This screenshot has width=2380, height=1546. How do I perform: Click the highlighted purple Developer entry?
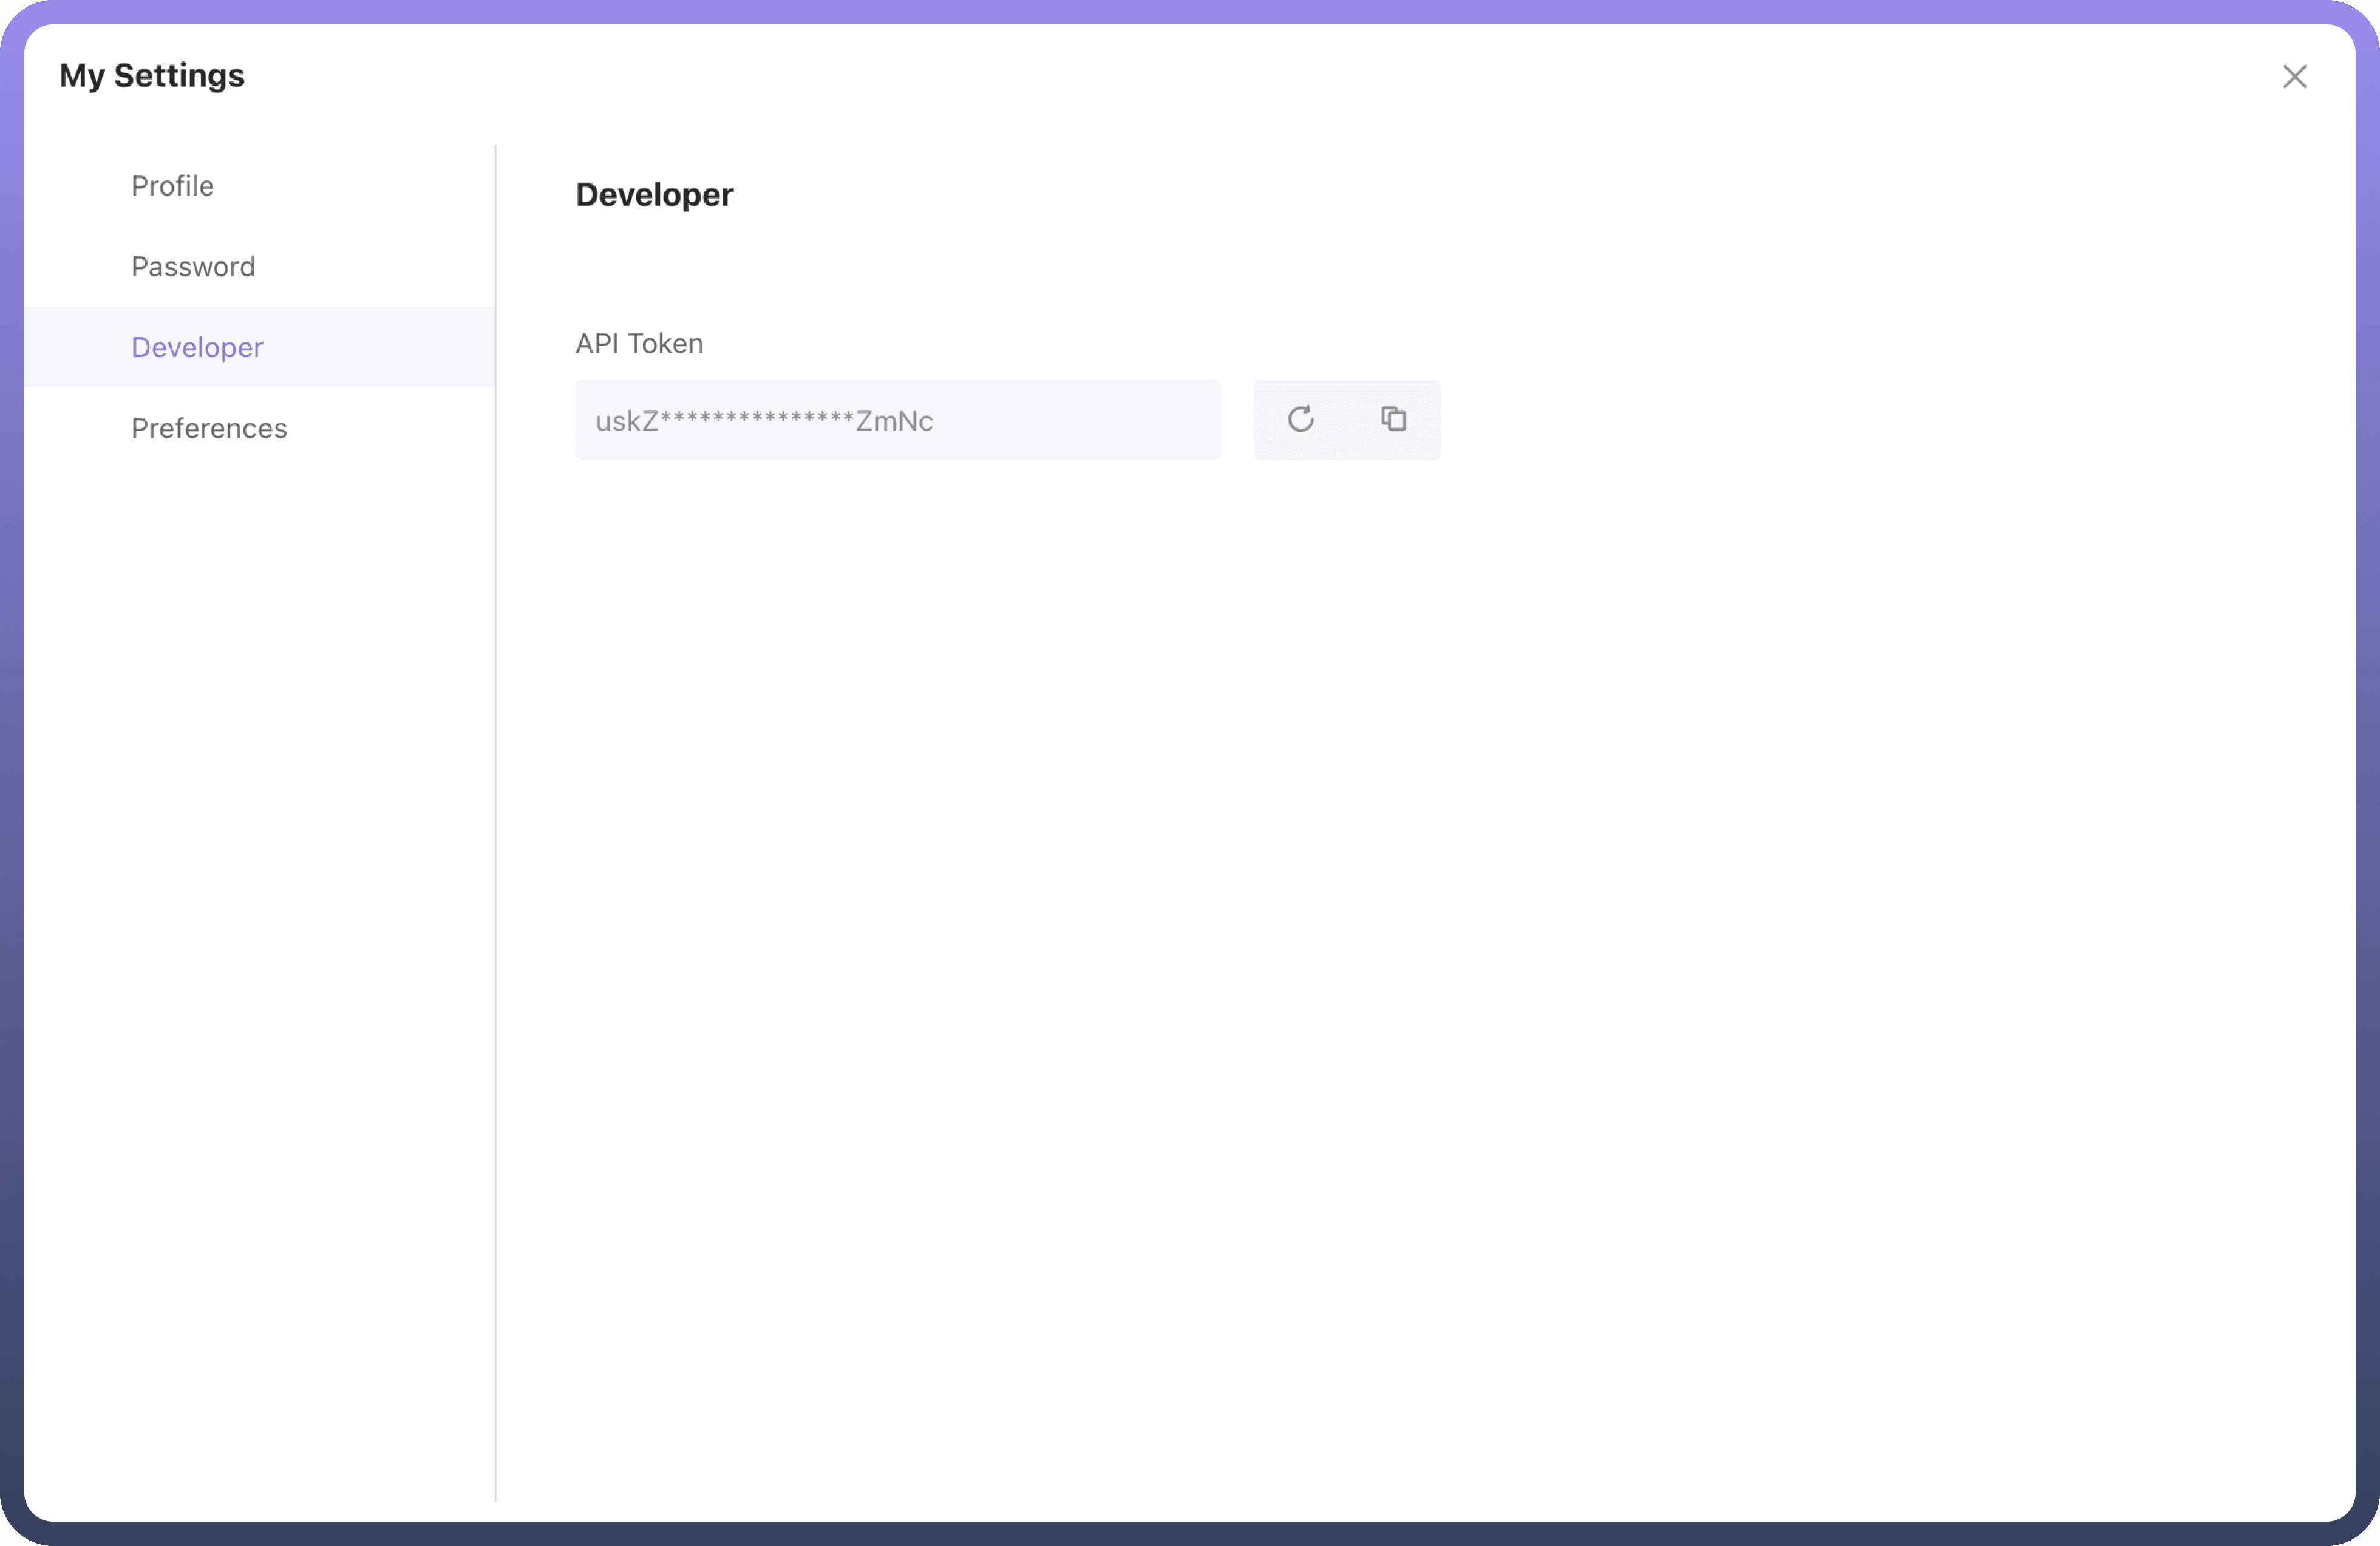coord(197,347)
